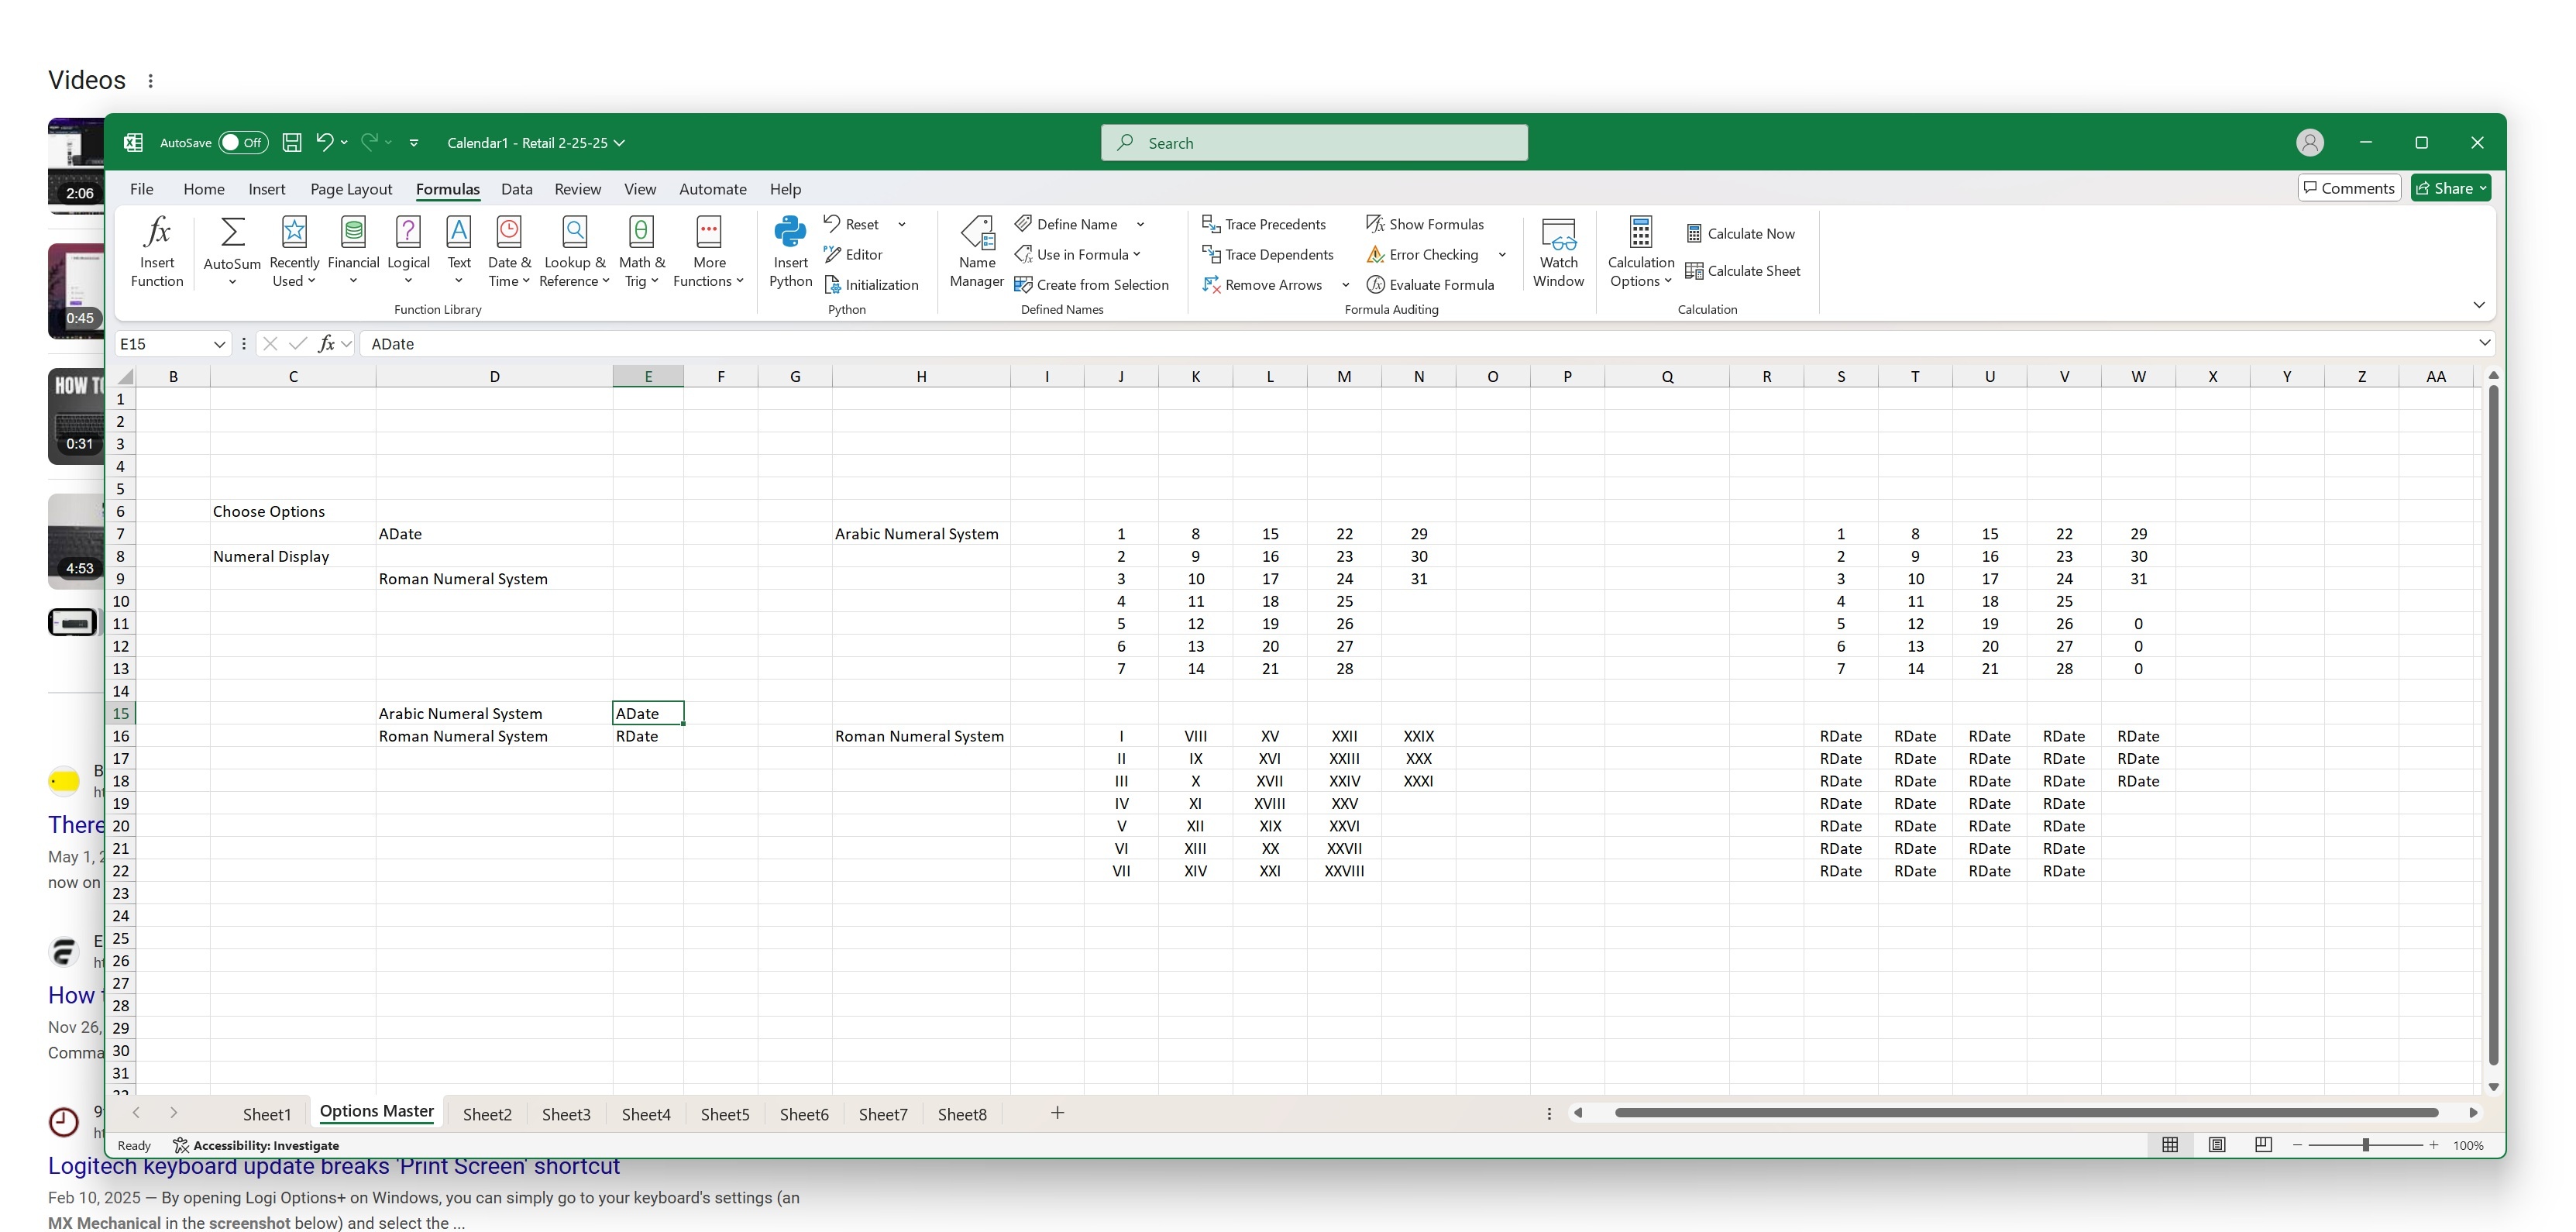Open the Name Manager
This screenshot has width=2576, height=1232.
(977, 252)
